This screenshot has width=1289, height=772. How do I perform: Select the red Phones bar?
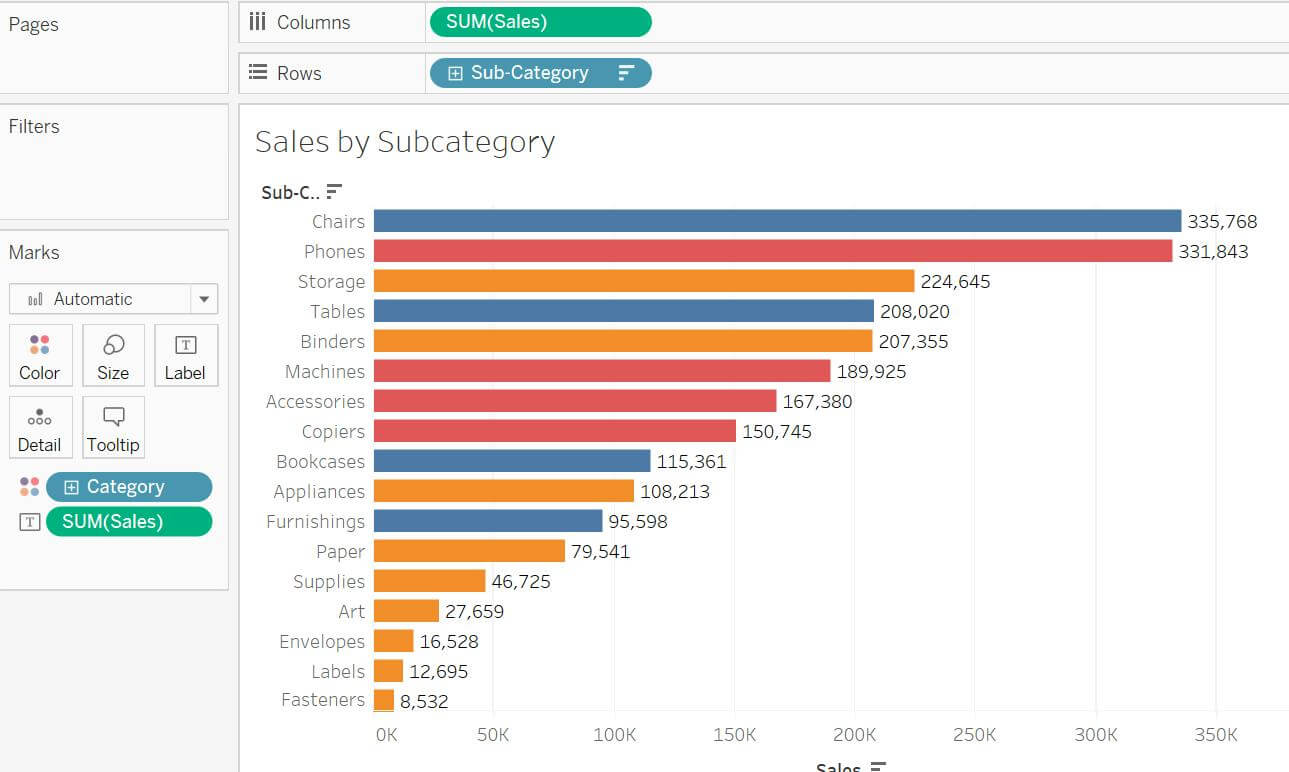click(772, 251)
